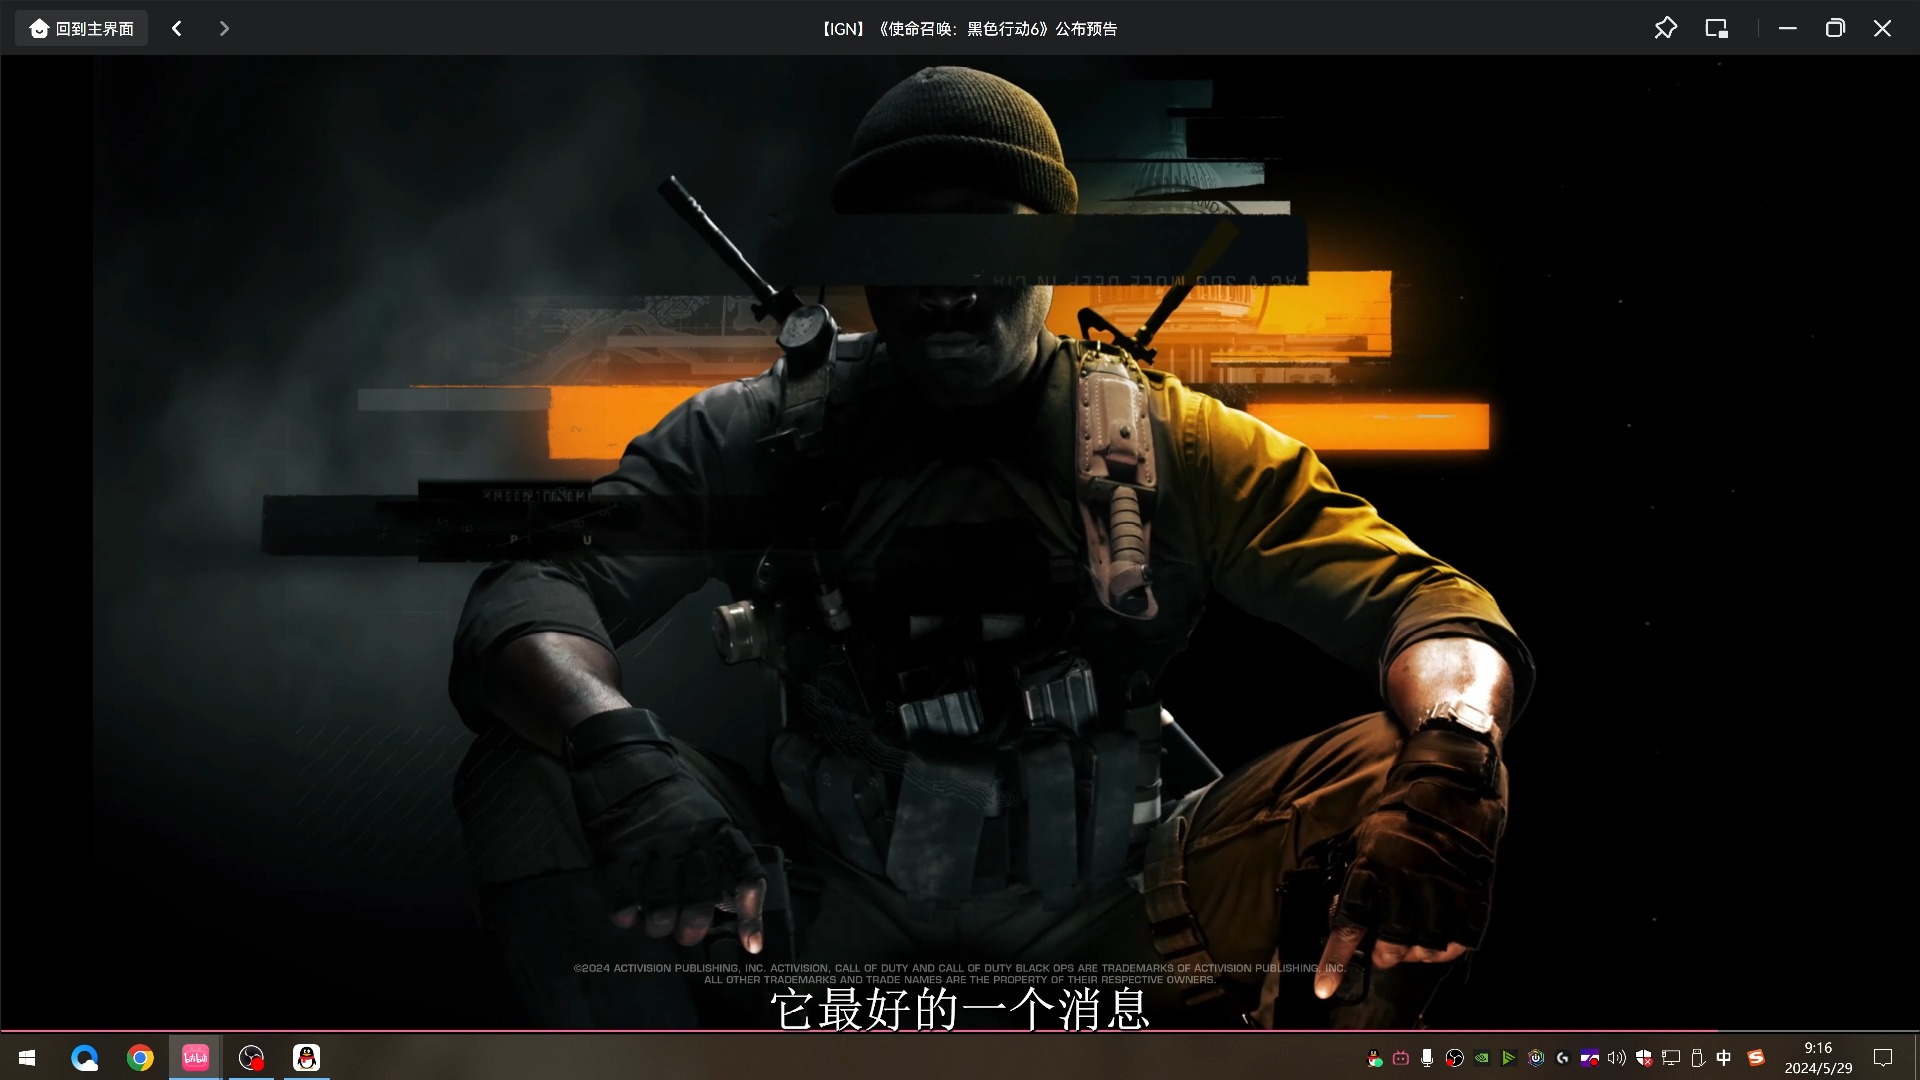The image size is (1920, 1080).
Task: Open microphone tray icon
Action: [x=1427, y=1058]
